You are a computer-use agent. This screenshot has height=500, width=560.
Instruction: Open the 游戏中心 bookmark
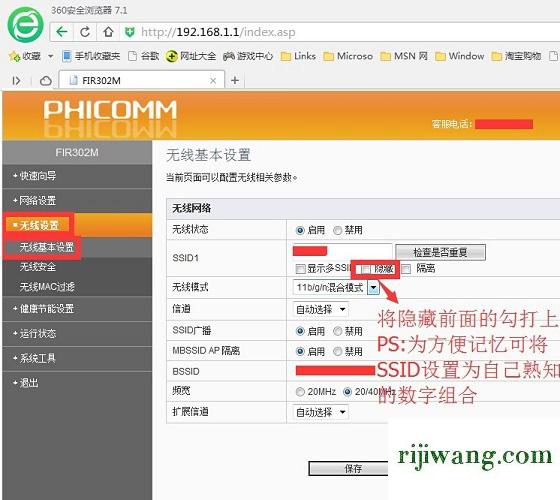(248, 56)
